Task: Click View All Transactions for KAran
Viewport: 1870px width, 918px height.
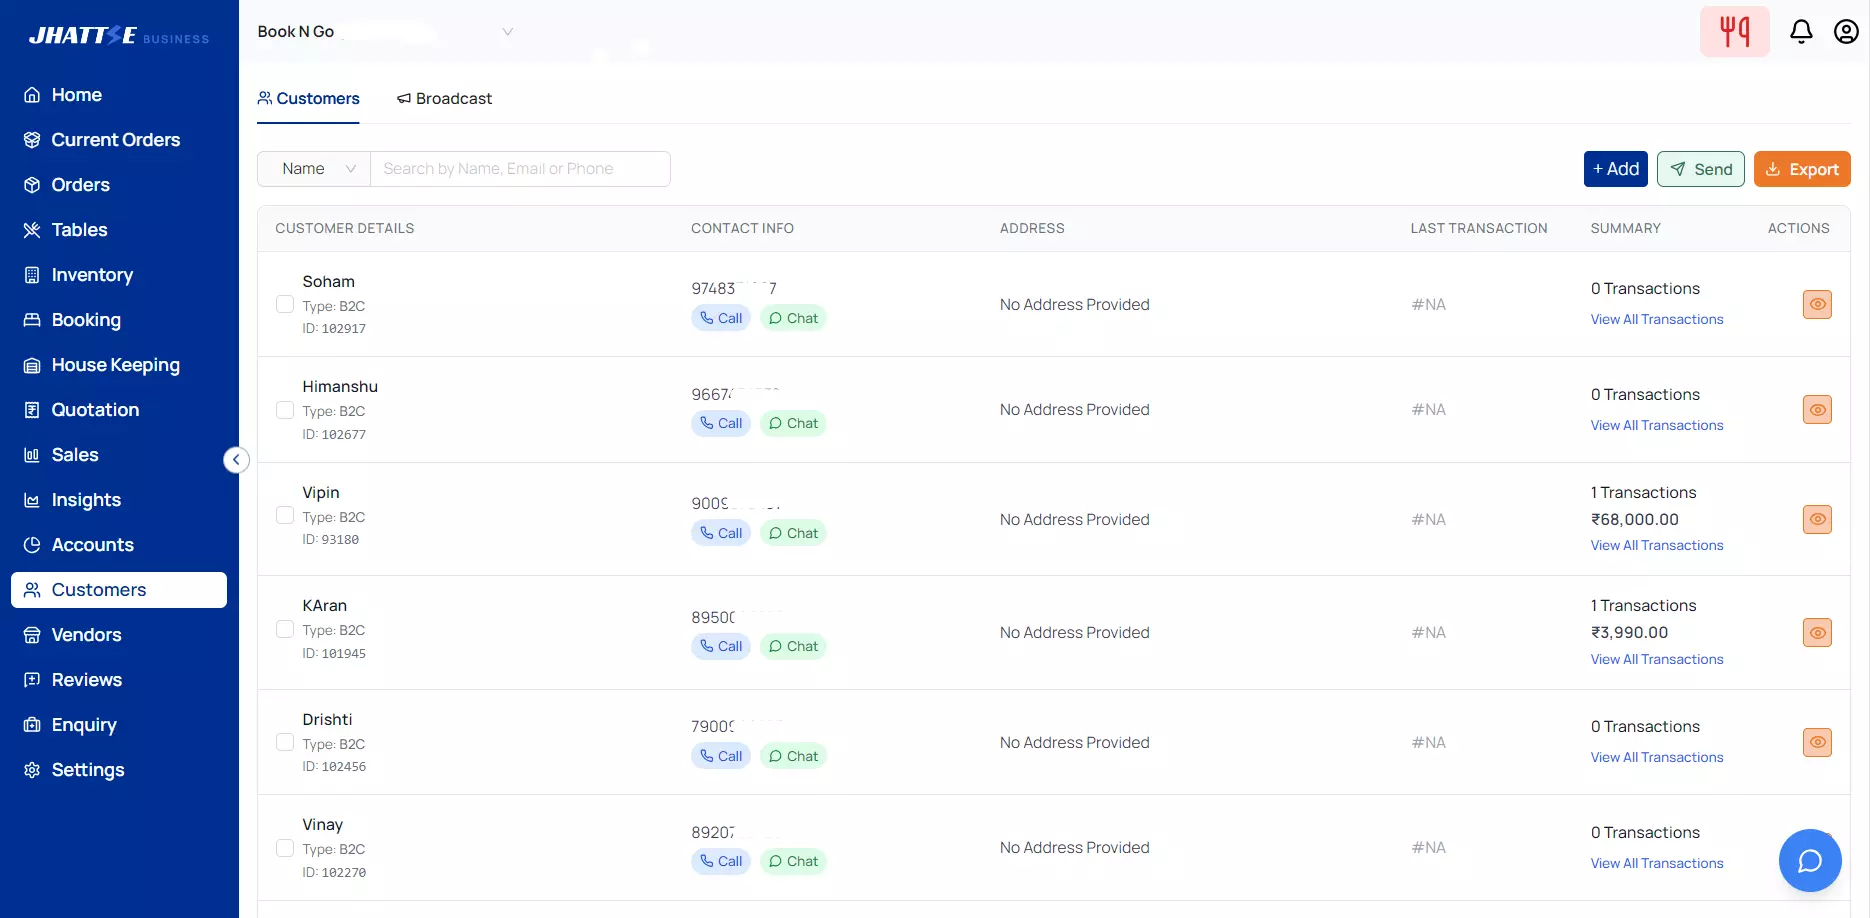Action: click(1656, 659)
